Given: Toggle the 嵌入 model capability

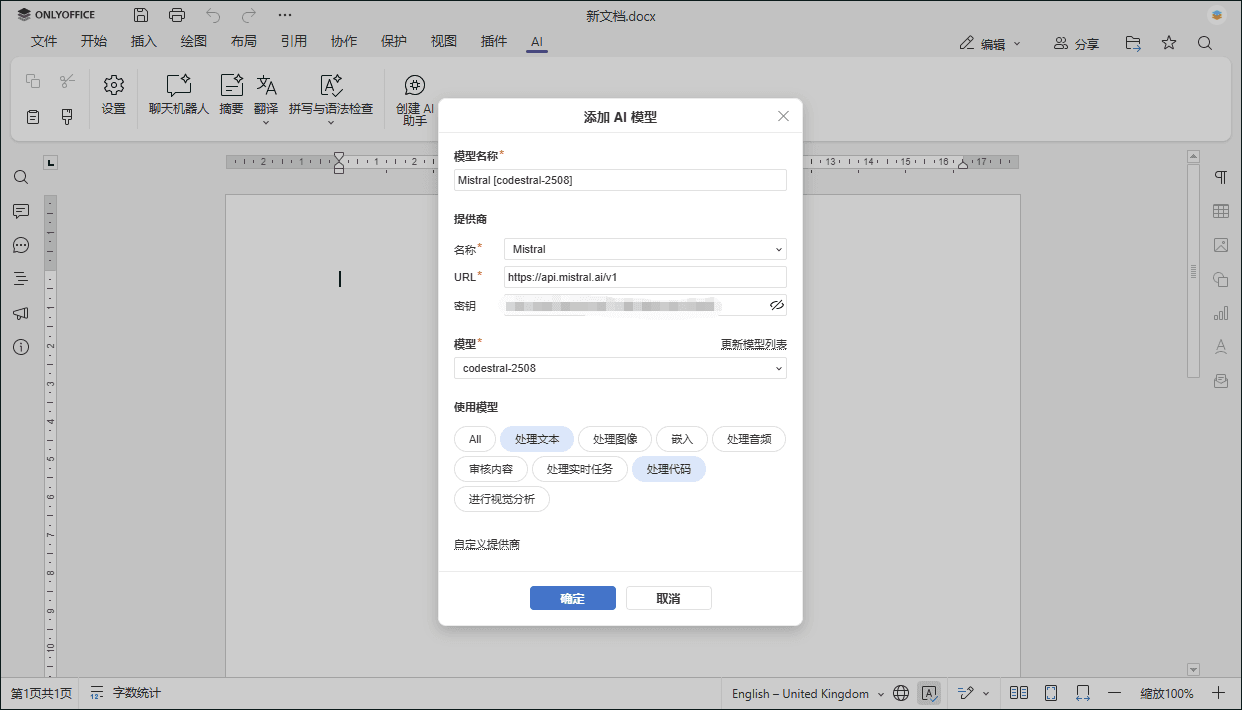Looking at the screenshot, I should coord(682,438).
